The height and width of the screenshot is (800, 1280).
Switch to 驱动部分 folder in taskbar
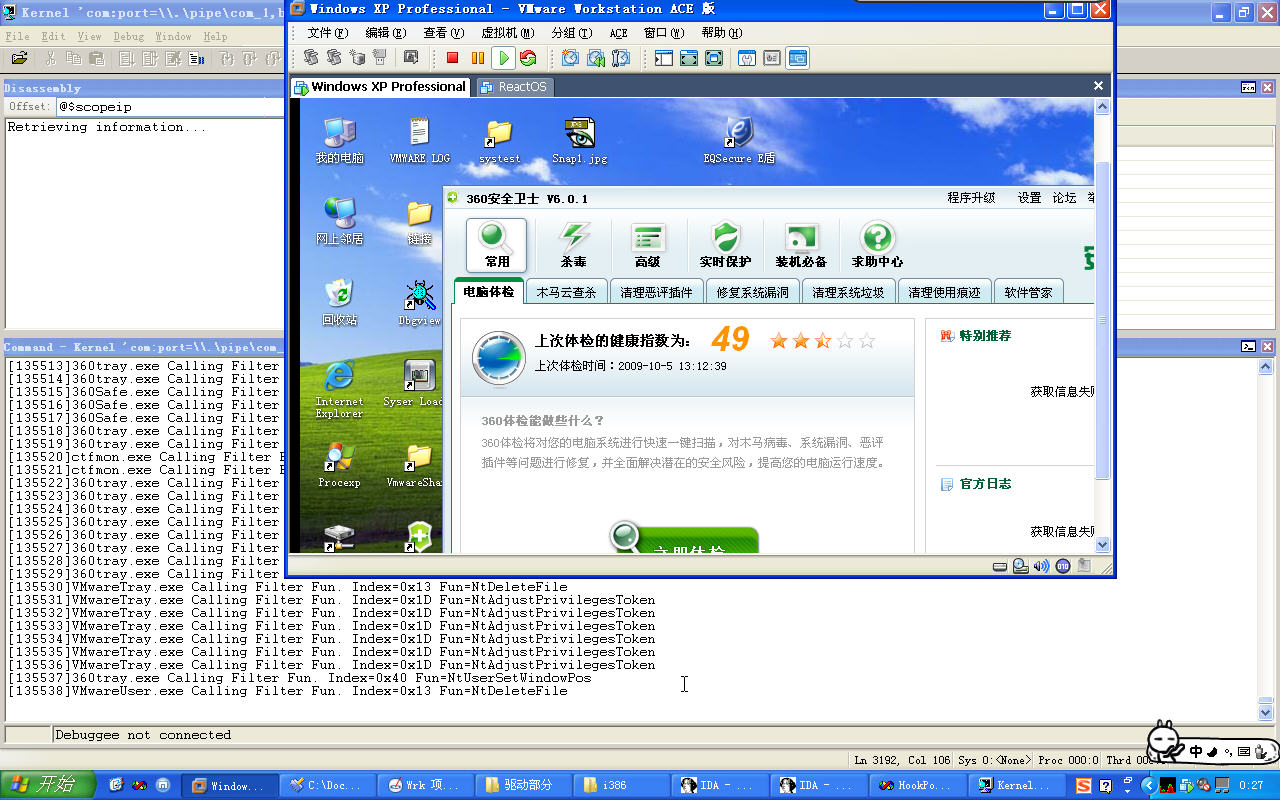(x=522, y=785)
